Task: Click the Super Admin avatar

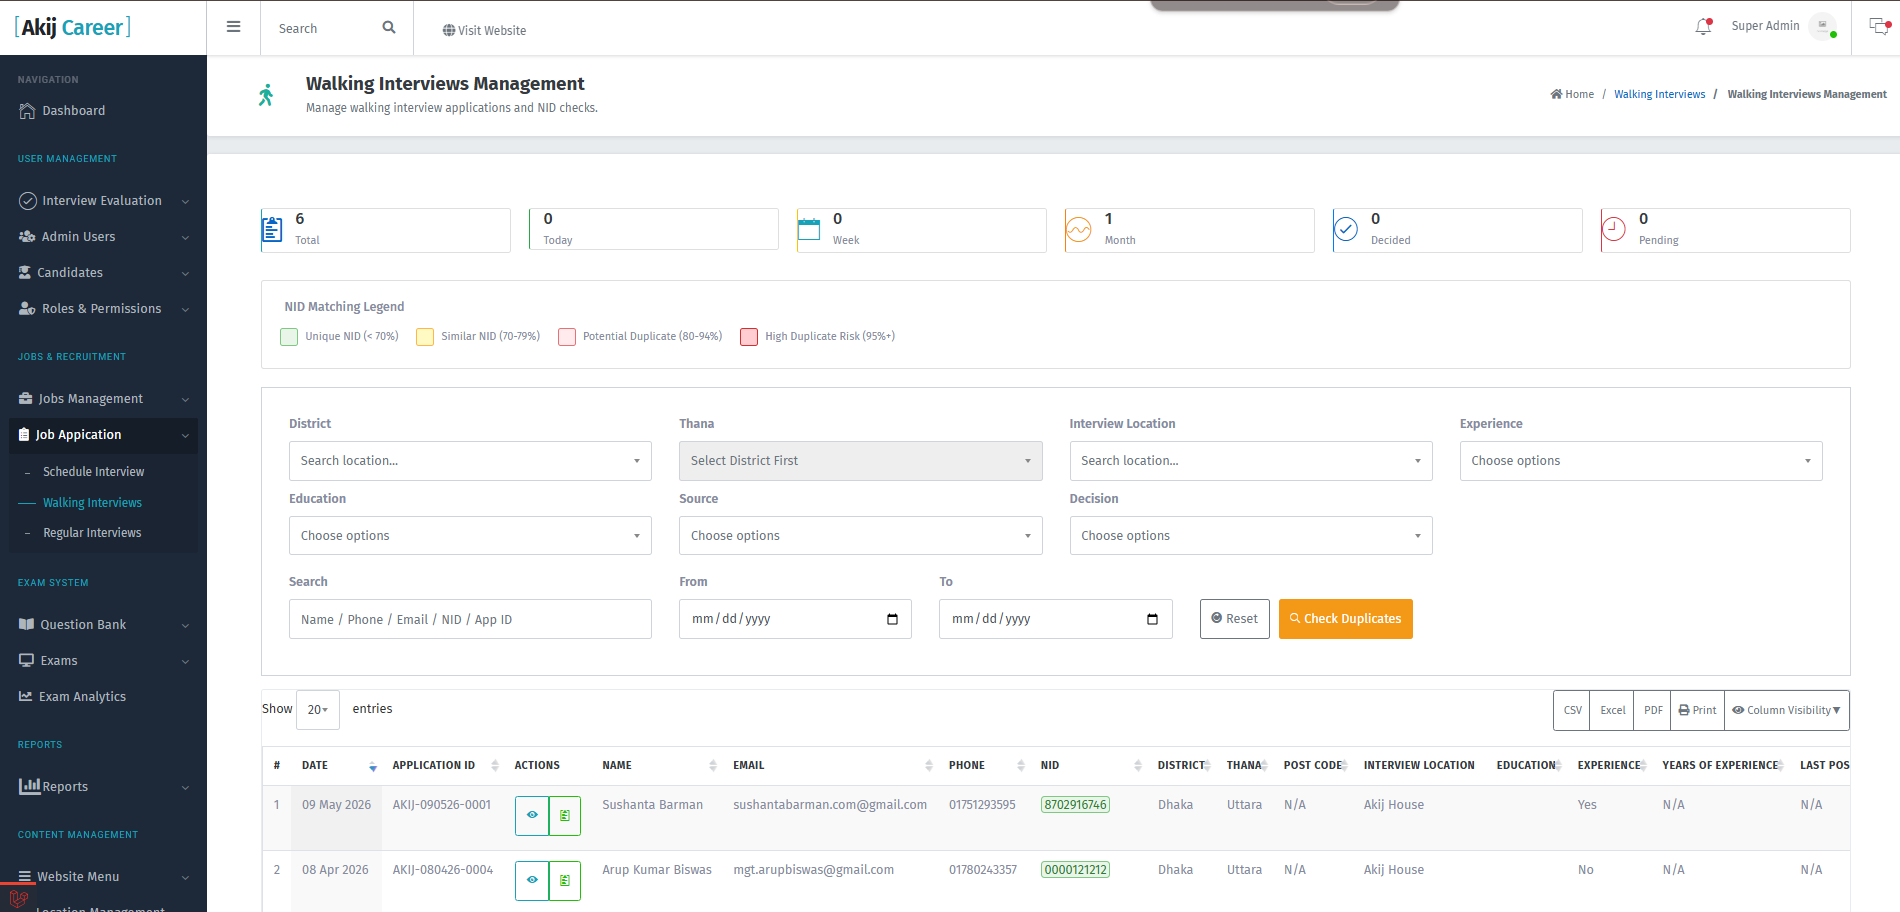Action: coord(1823,26)
